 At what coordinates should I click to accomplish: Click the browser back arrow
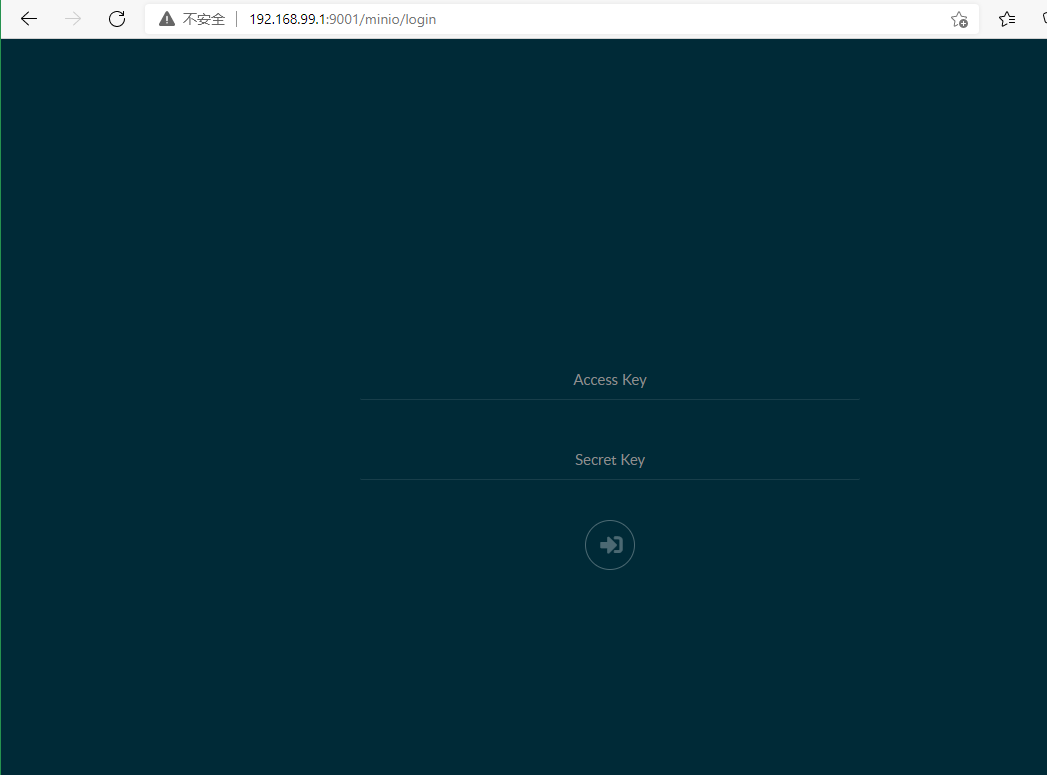pos(29,19)
